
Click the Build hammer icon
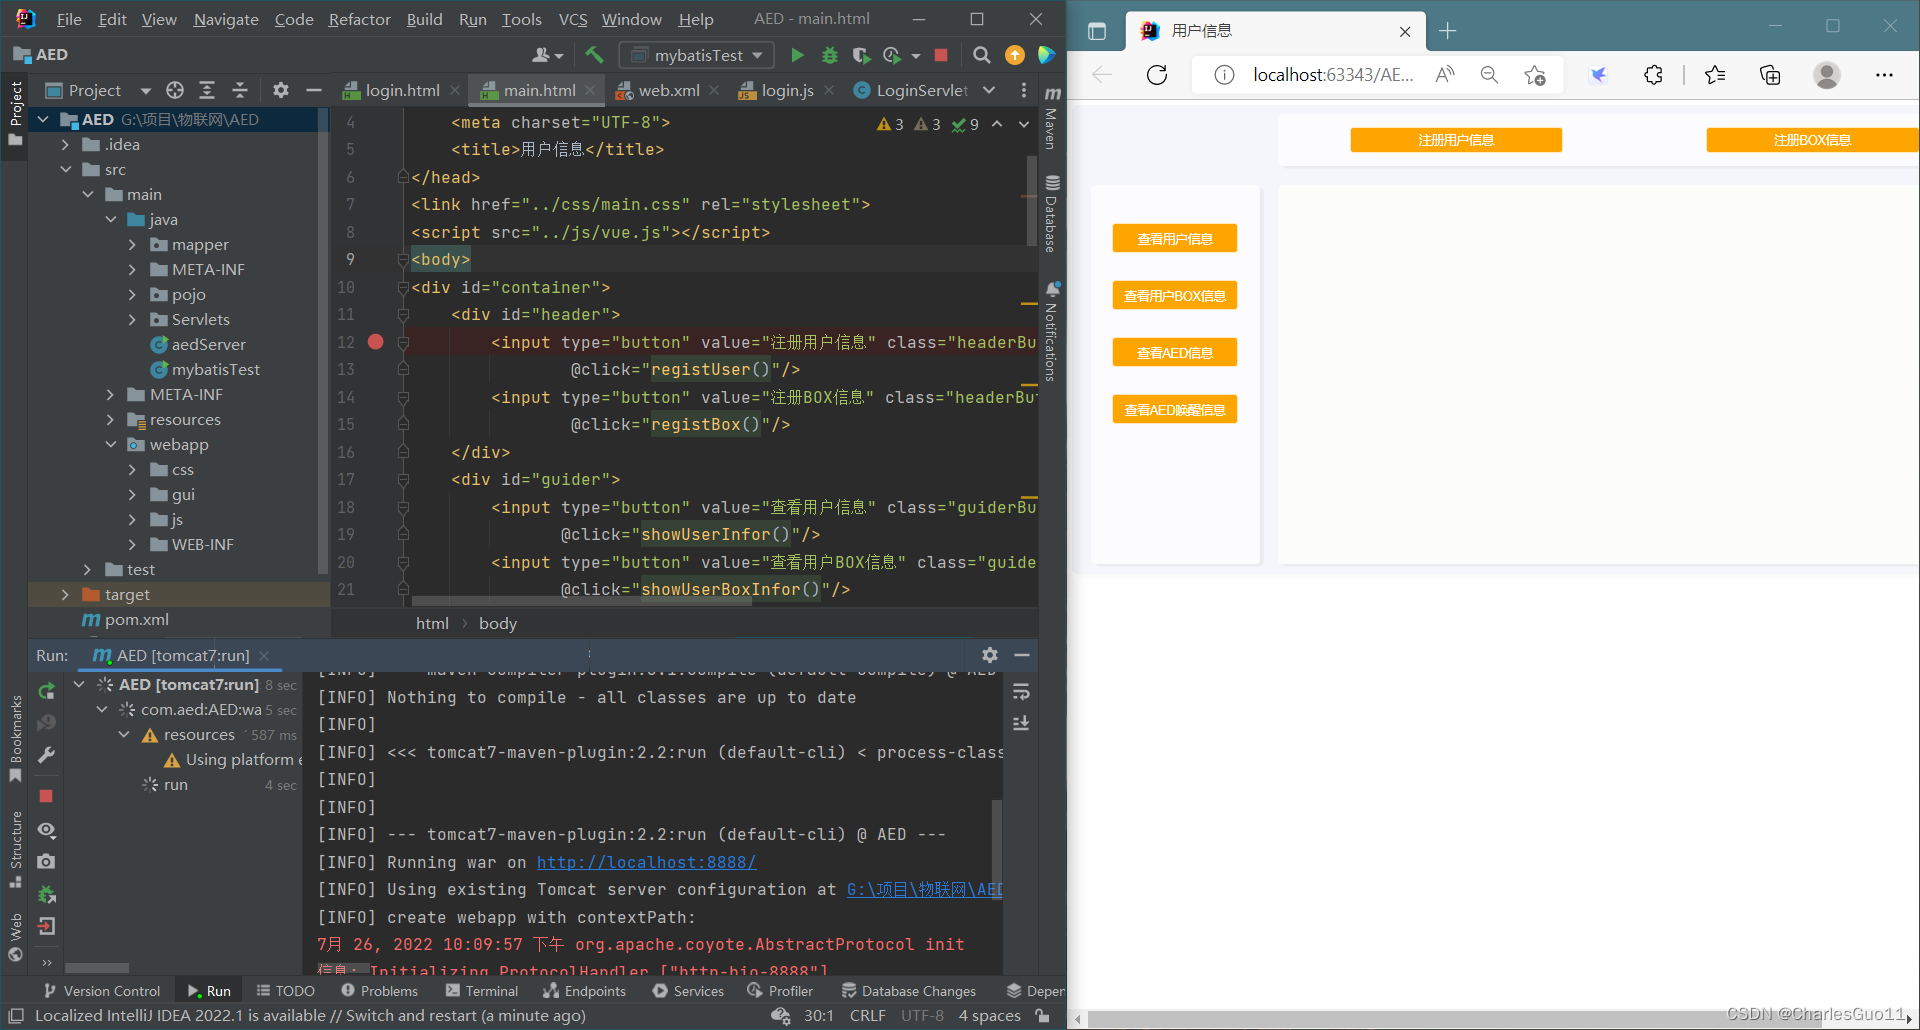(594, 55)
